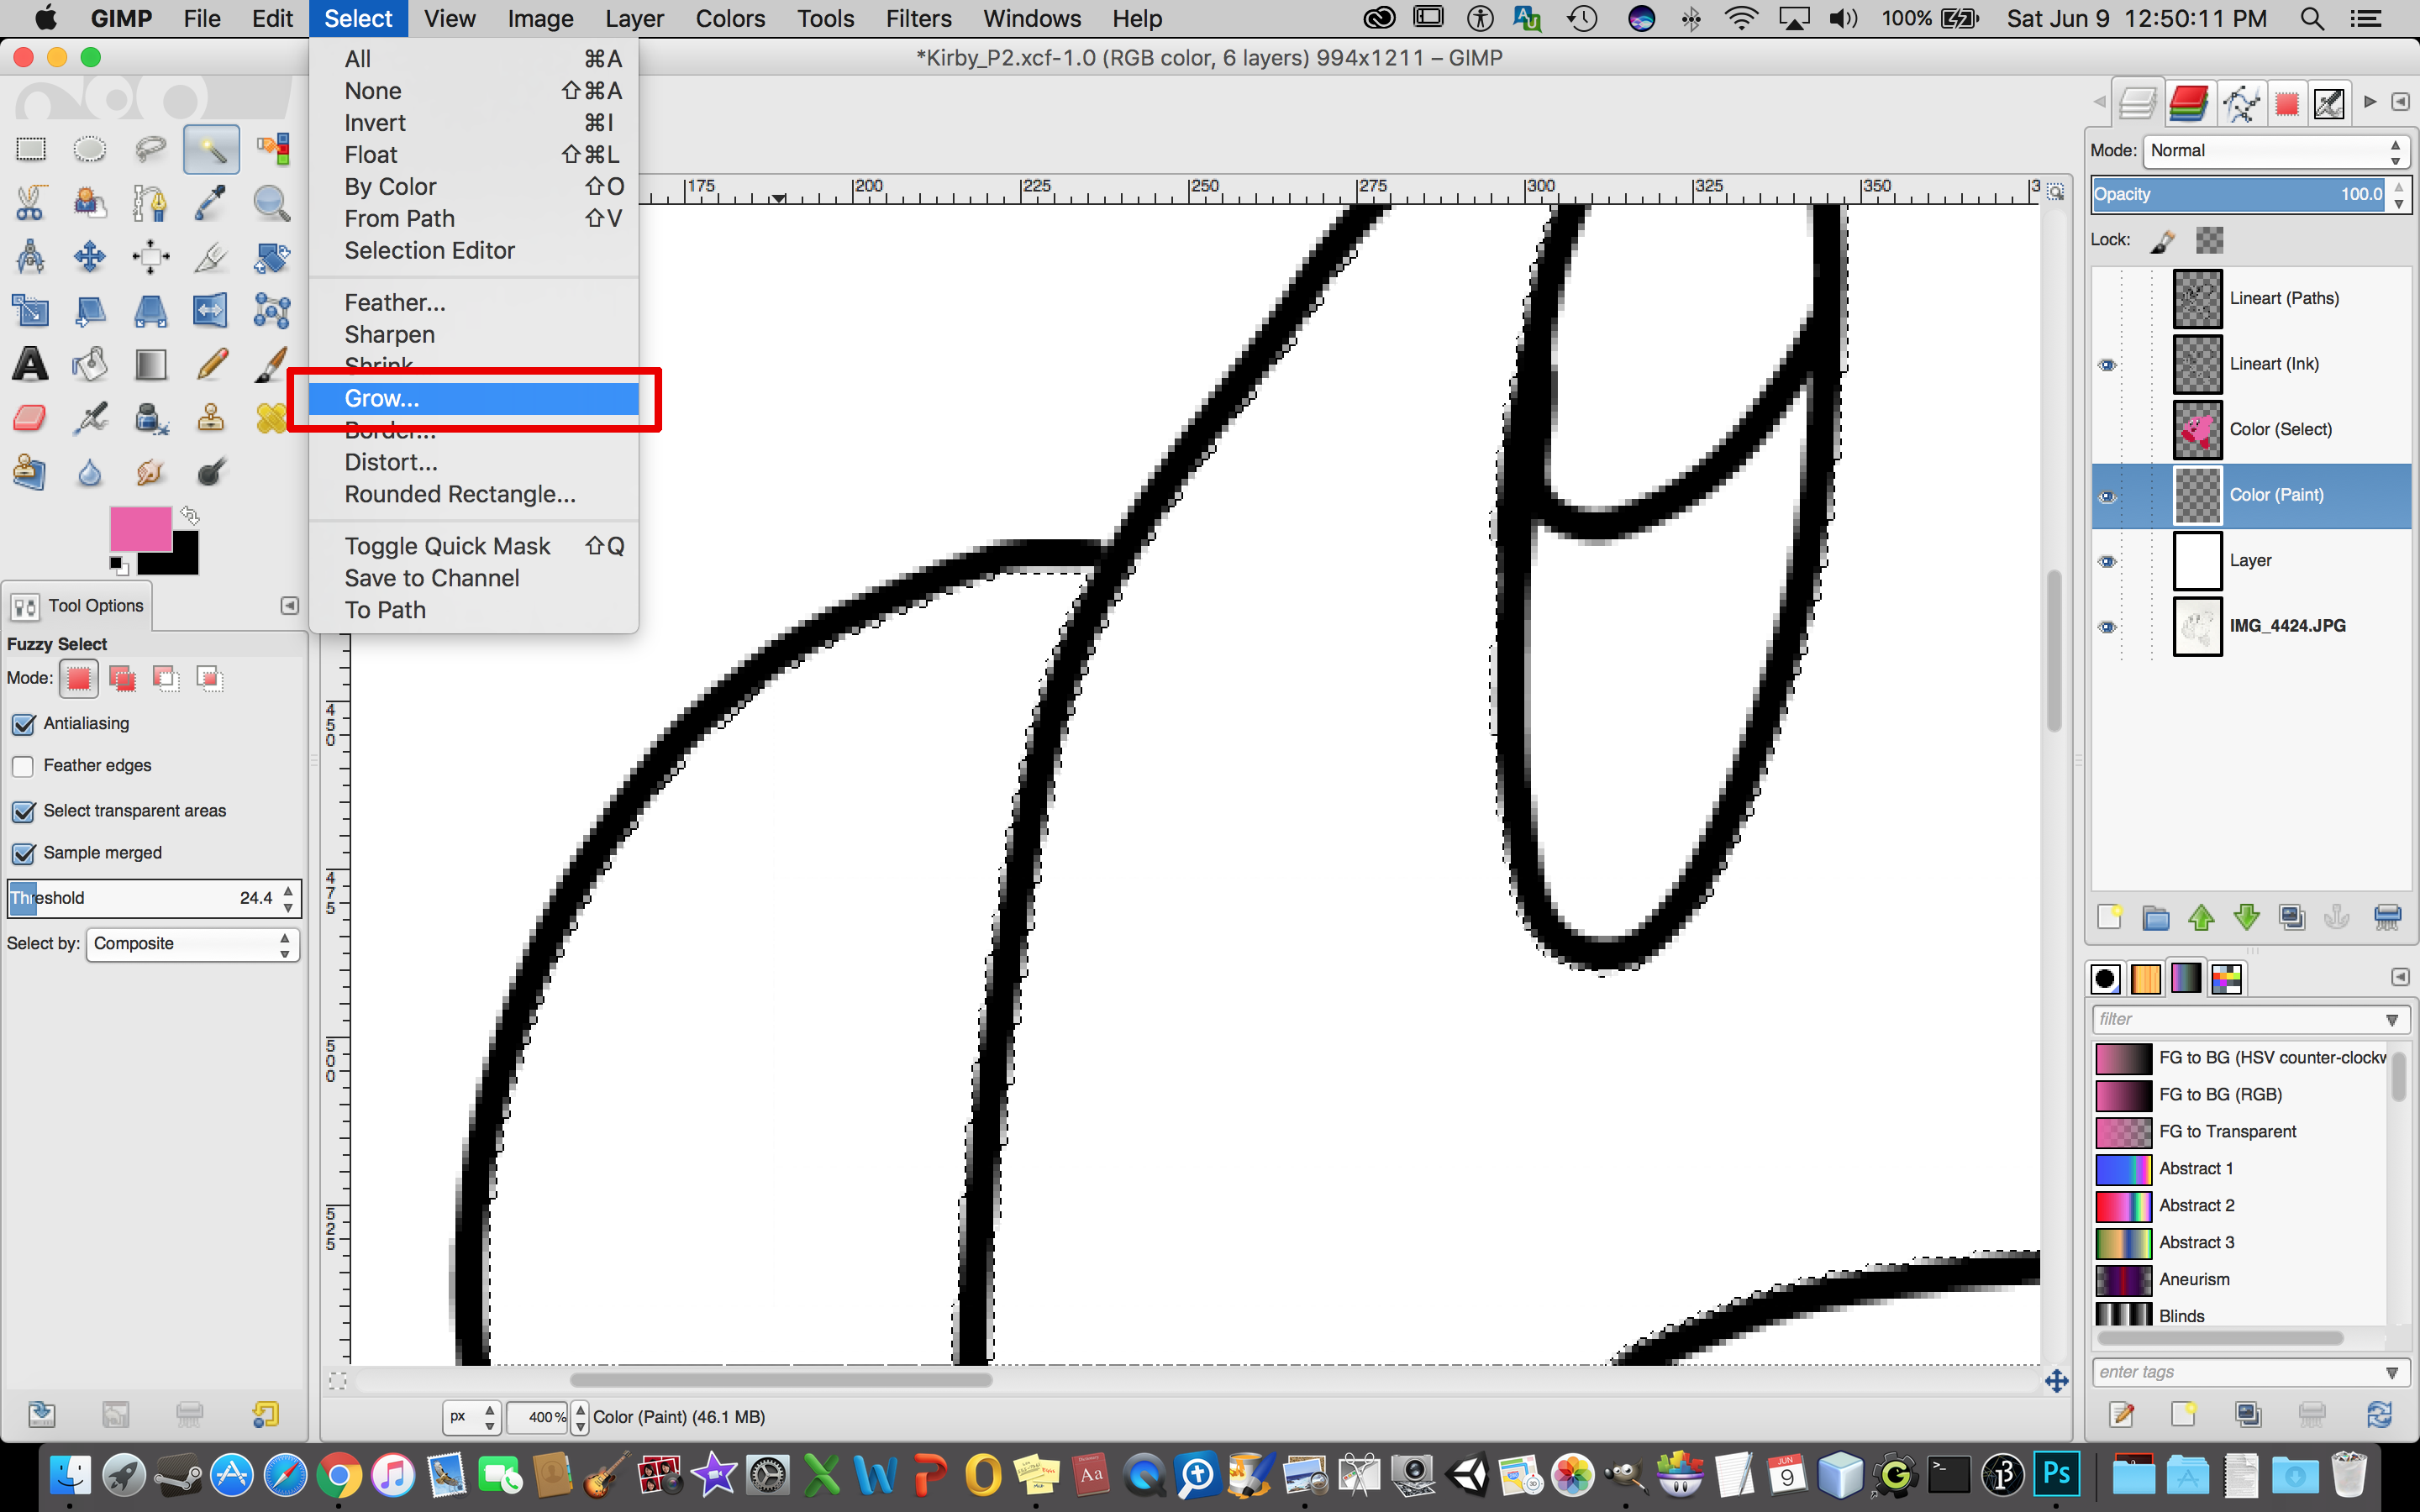Select the Move tool

pyautogui.click(x=90, y=257)
